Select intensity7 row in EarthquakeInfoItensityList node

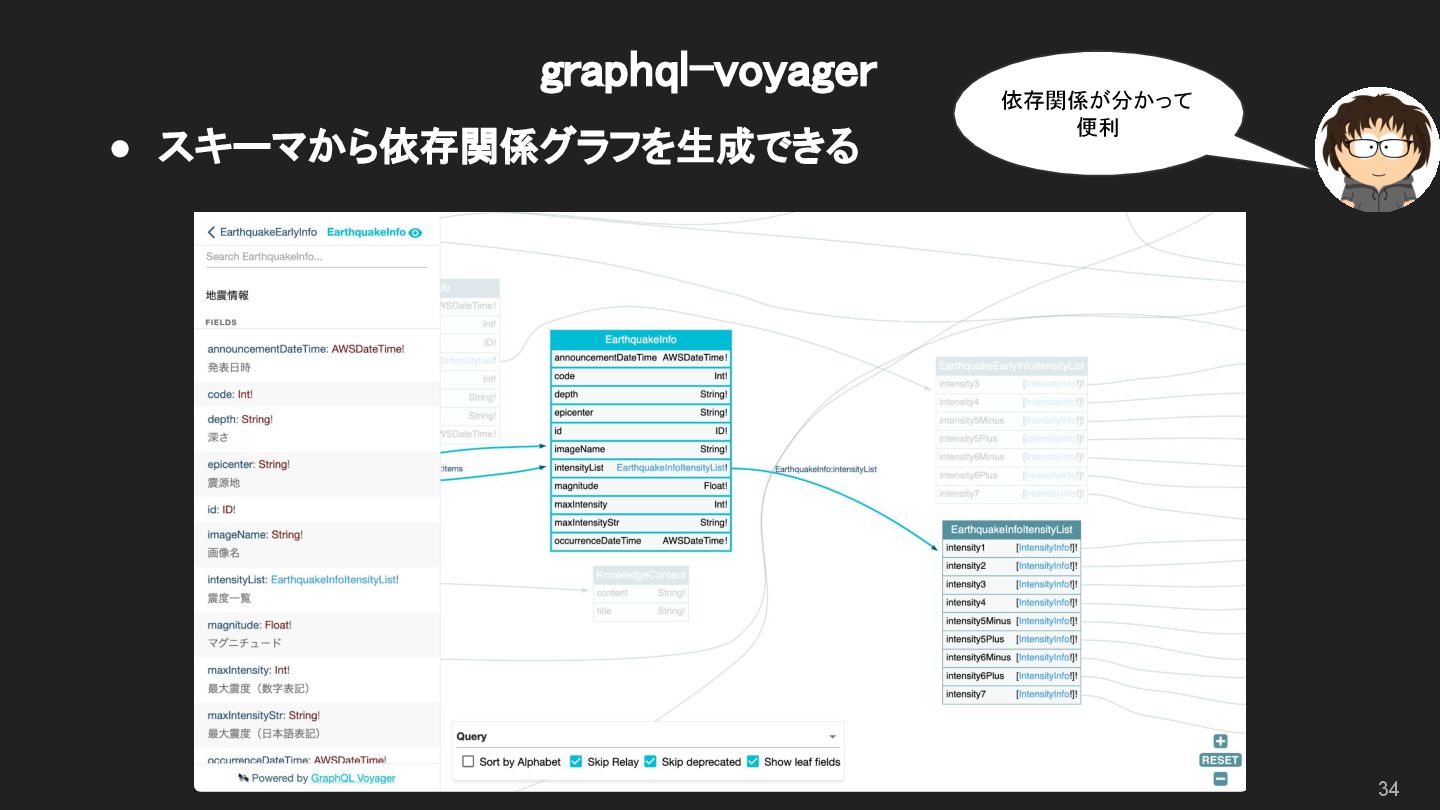coord(1012,694)
